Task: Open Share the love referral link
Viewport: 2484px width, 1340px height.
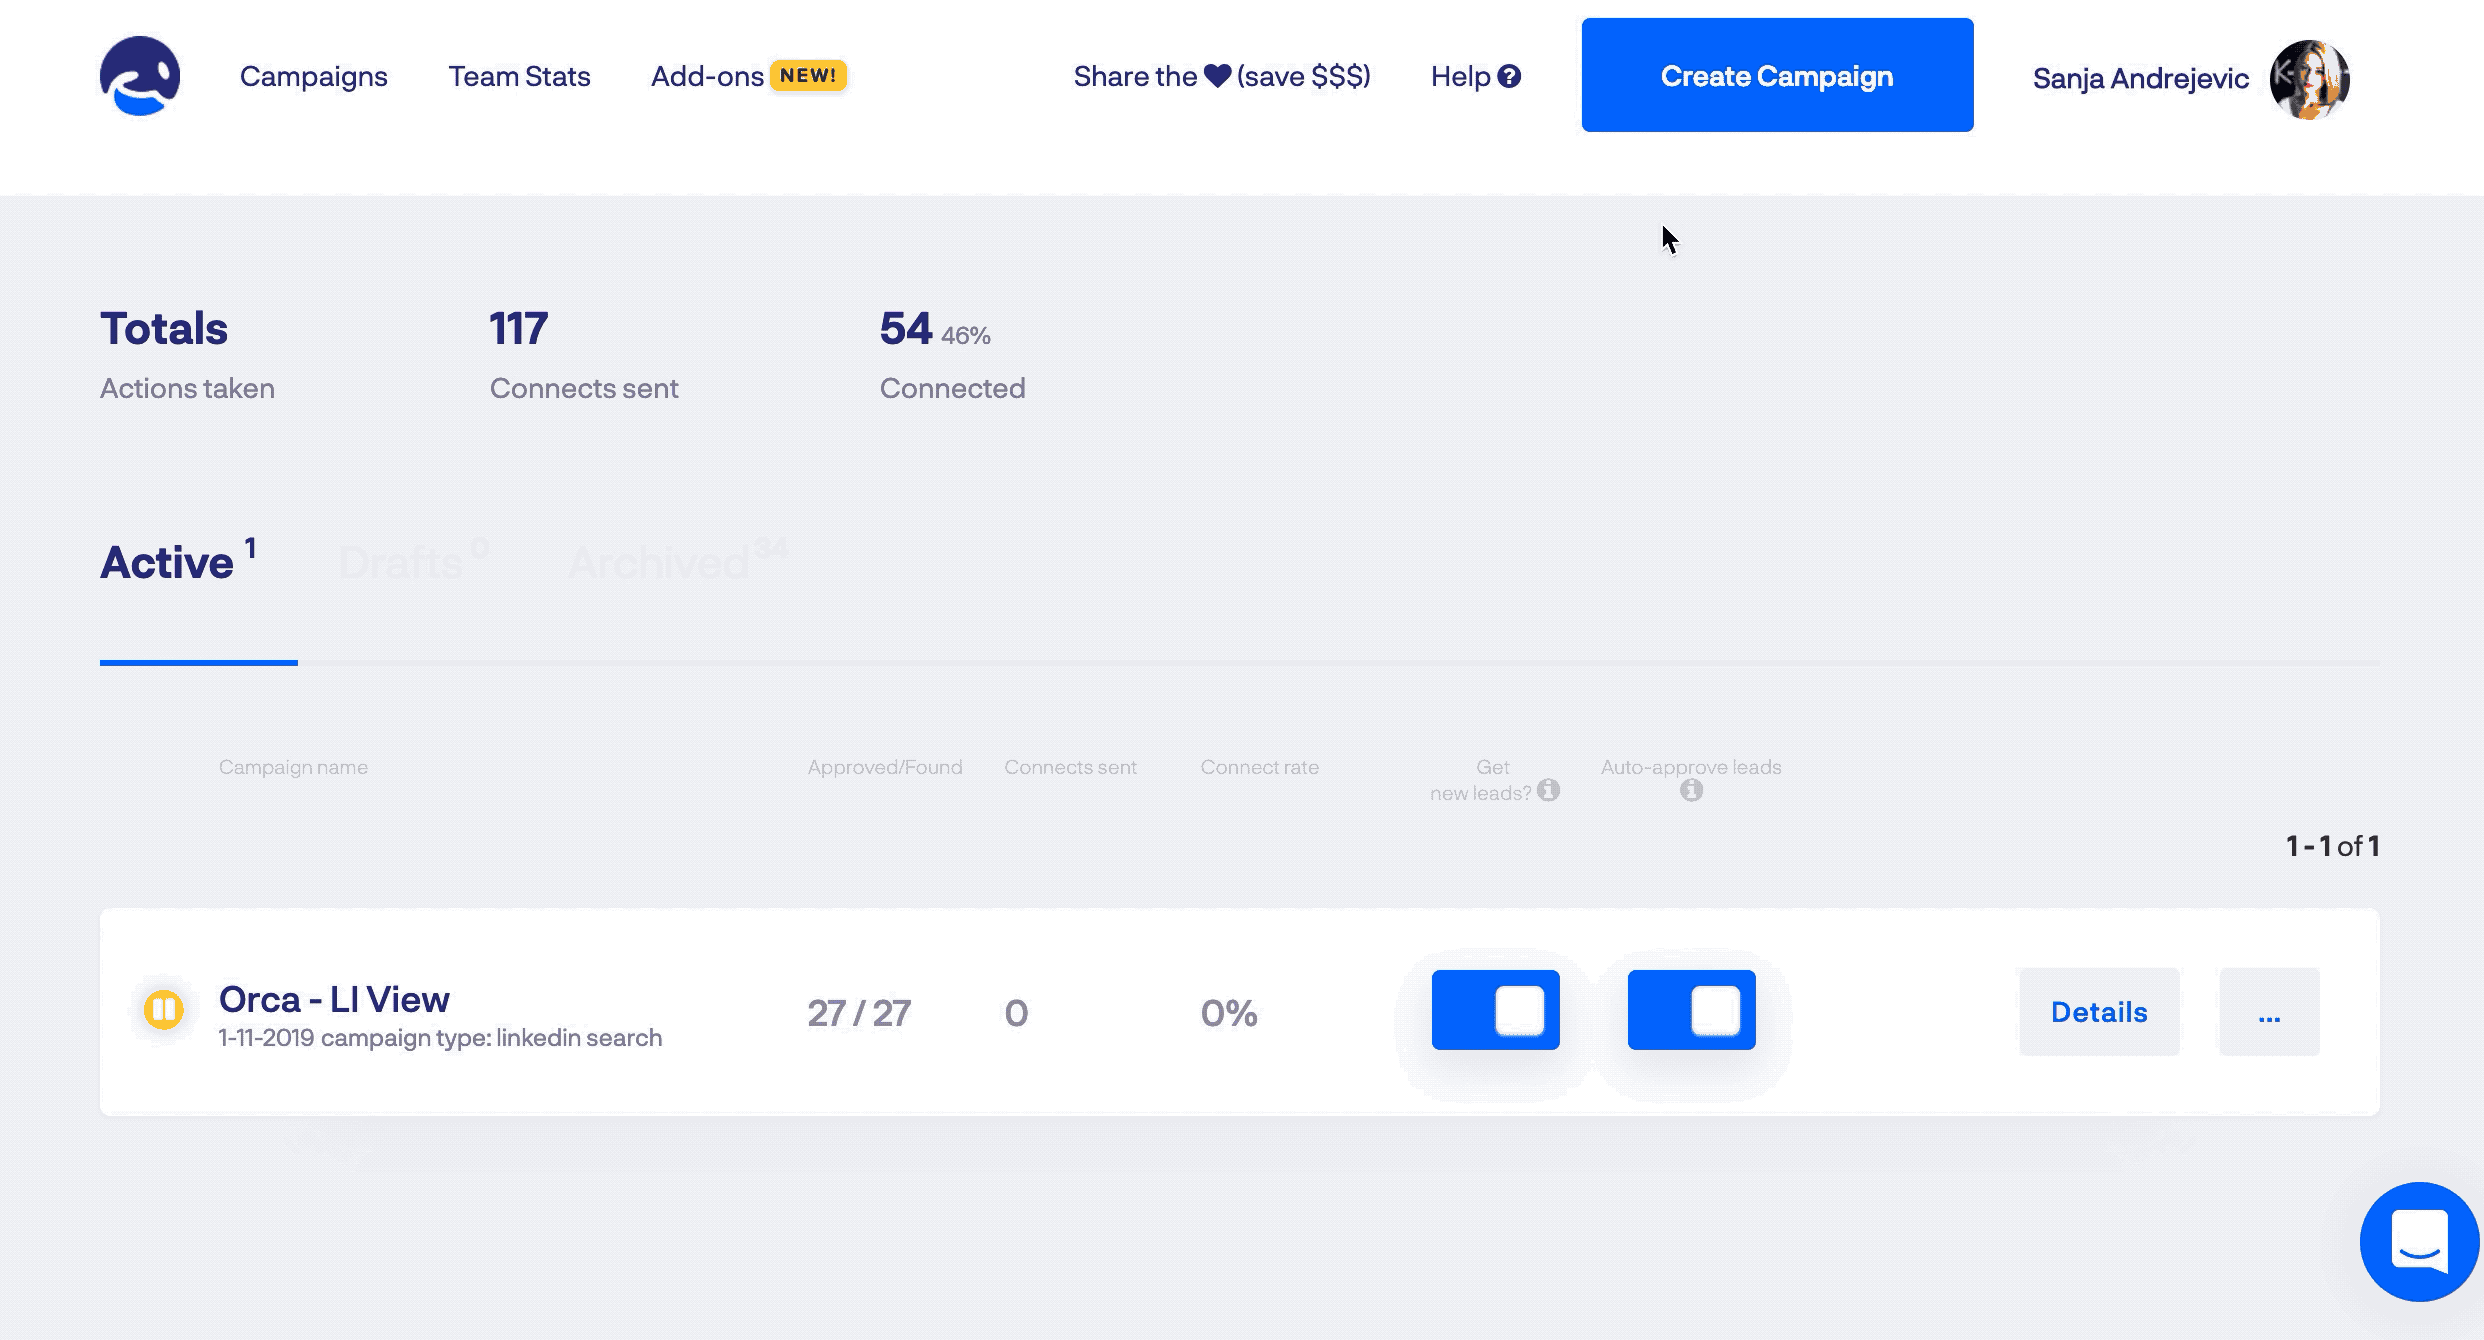Action: tap(1222, 76)
